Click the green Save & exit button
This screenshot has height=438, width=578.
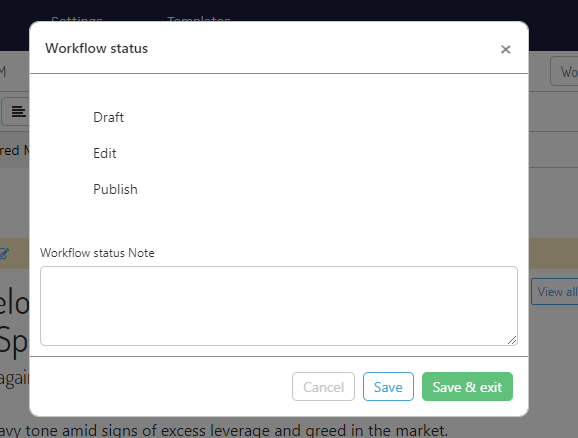coord(467,387)
